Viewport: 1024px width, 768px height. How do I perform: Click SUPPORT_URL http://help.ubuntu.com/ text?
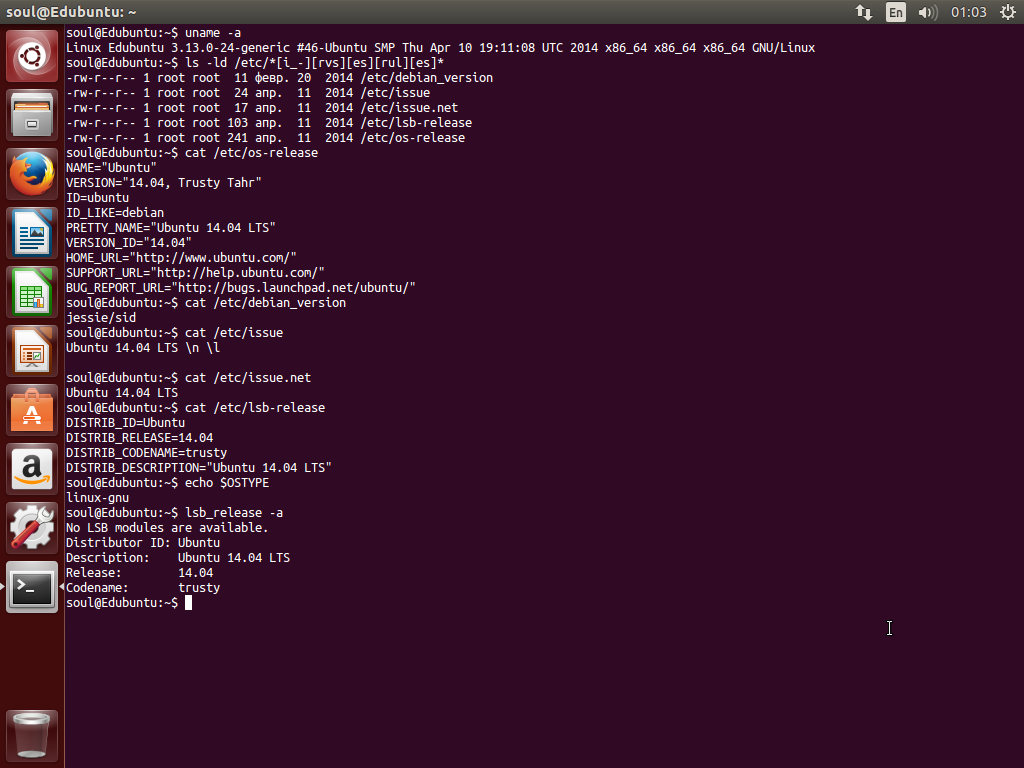tap(195, 273)
